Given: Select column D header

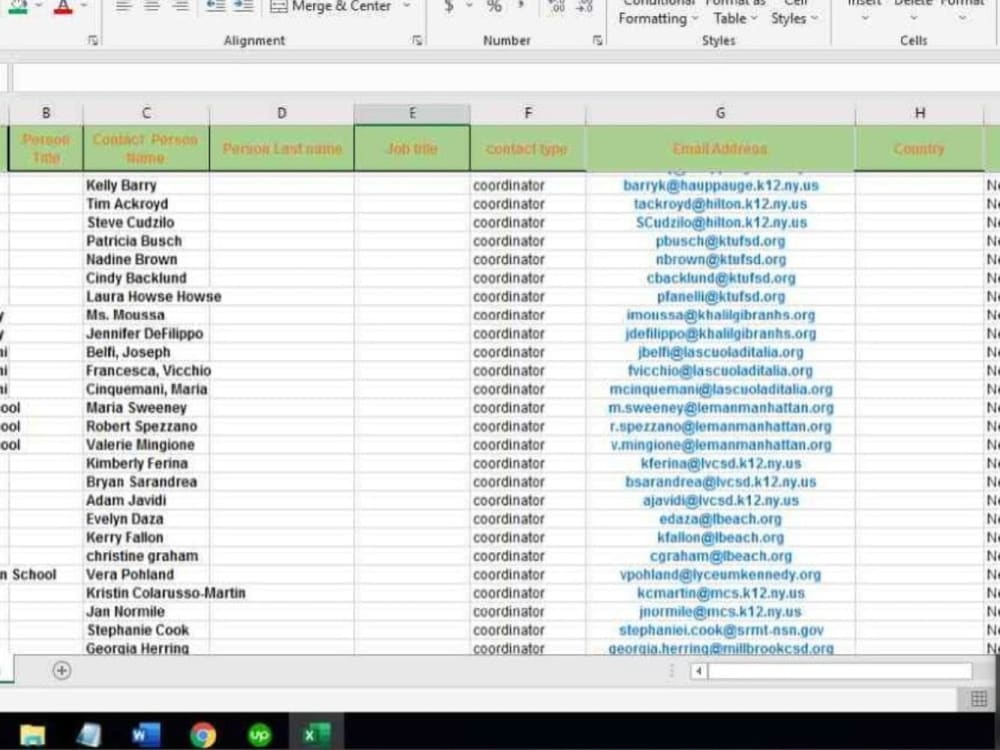Looking at the screenshot, I should tap(282, 114).
